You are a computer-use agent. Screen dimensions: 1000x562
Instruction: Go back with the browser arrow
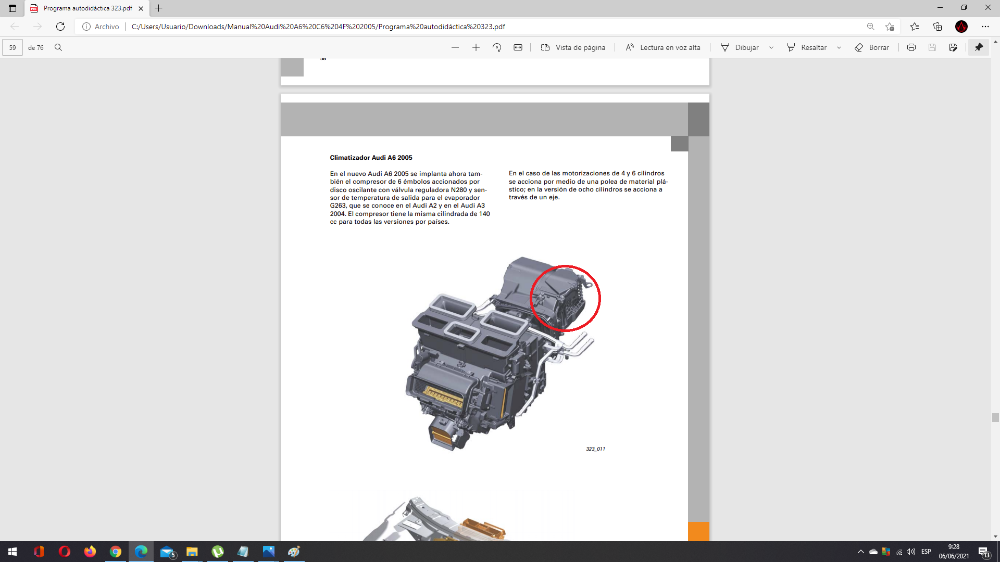tap(15, 27)
